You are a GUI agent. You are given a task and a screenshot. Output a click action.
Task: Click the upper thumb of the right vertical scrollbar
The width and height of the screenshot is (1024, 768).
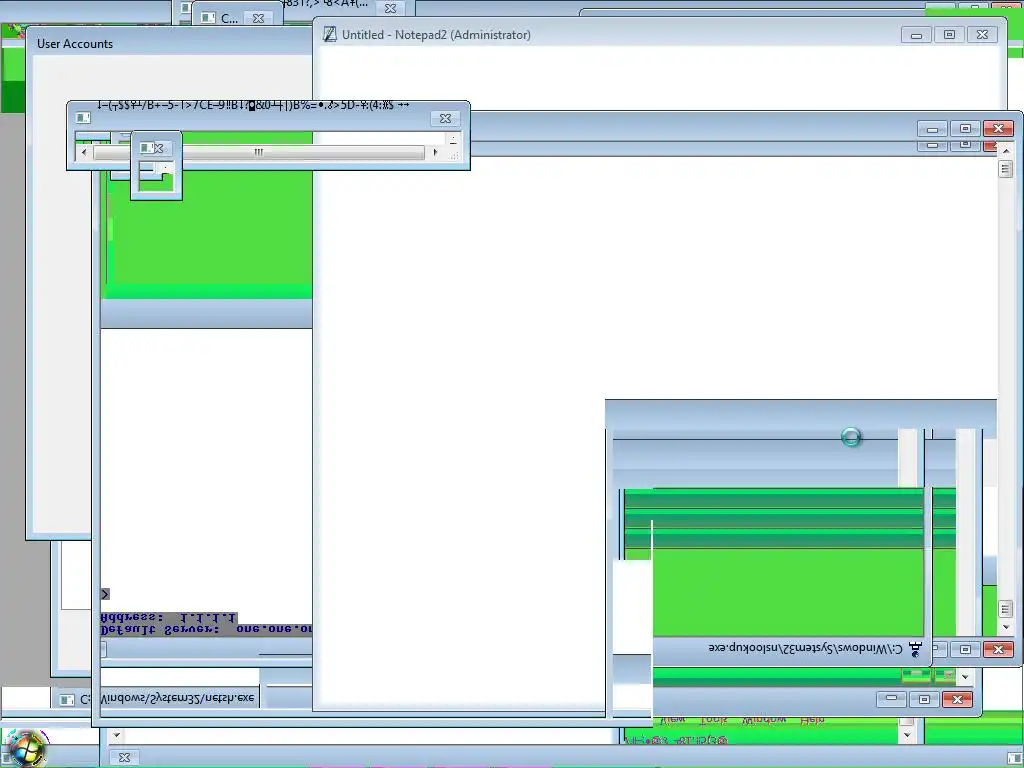[x=1006, y=168]
